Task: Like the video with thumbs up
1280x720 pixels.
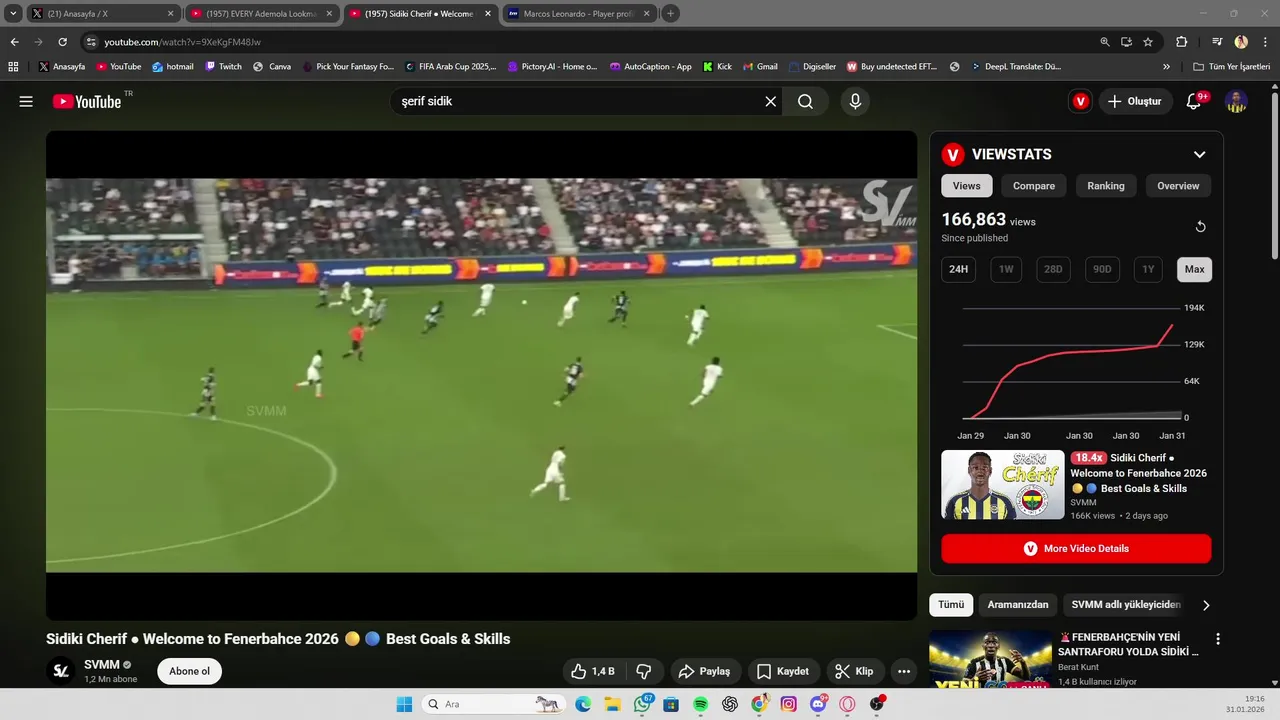Action: tap(593, 671)
